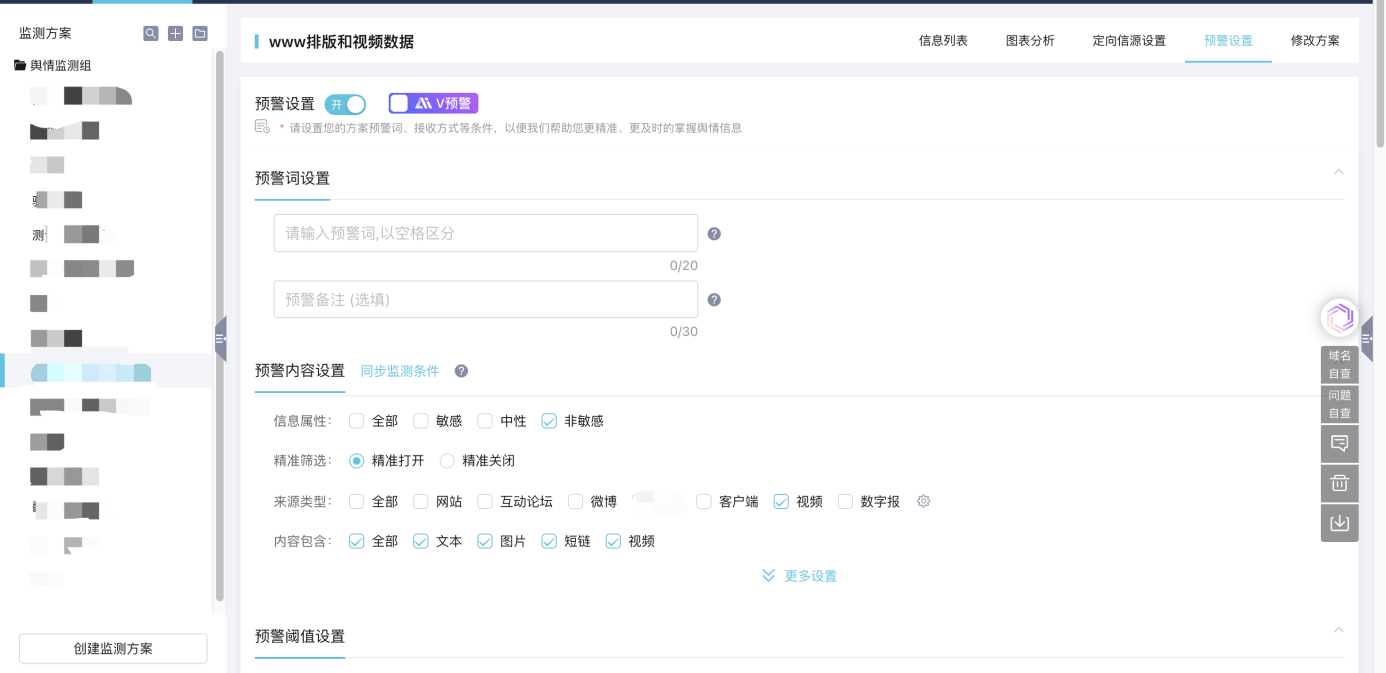
Task: Click the 创建监测方案 button
Action: (113, 648)
